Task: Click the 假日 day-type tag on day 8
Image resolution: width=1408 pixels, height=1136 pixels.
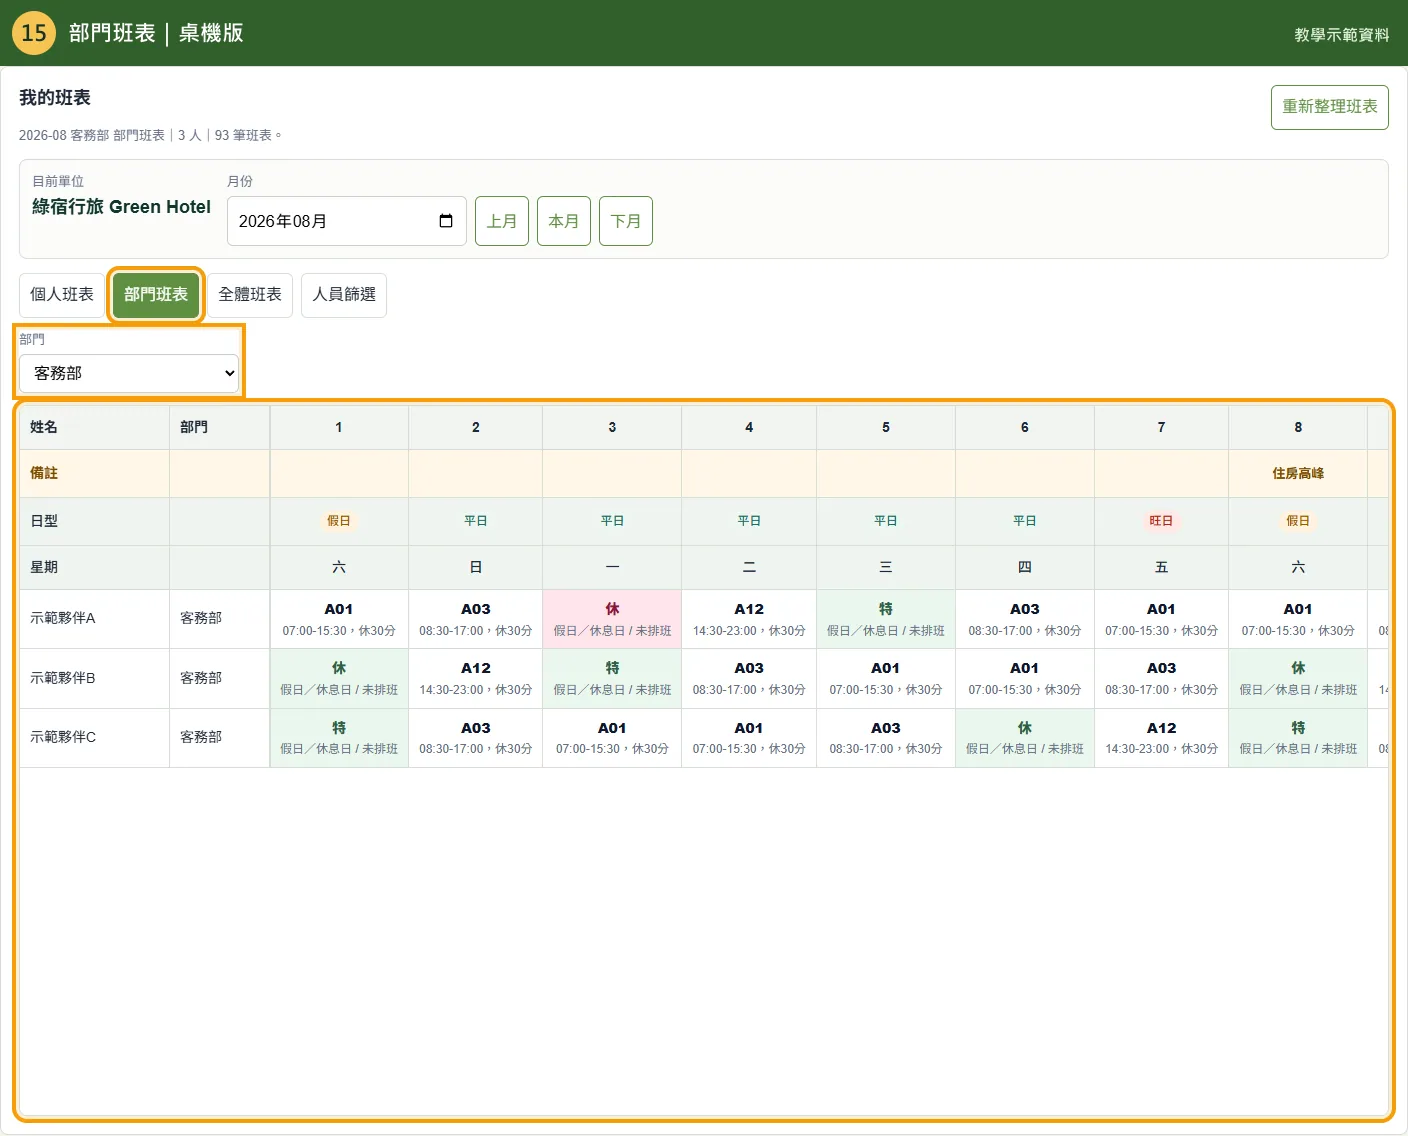Action: [x=1298, y=521]
